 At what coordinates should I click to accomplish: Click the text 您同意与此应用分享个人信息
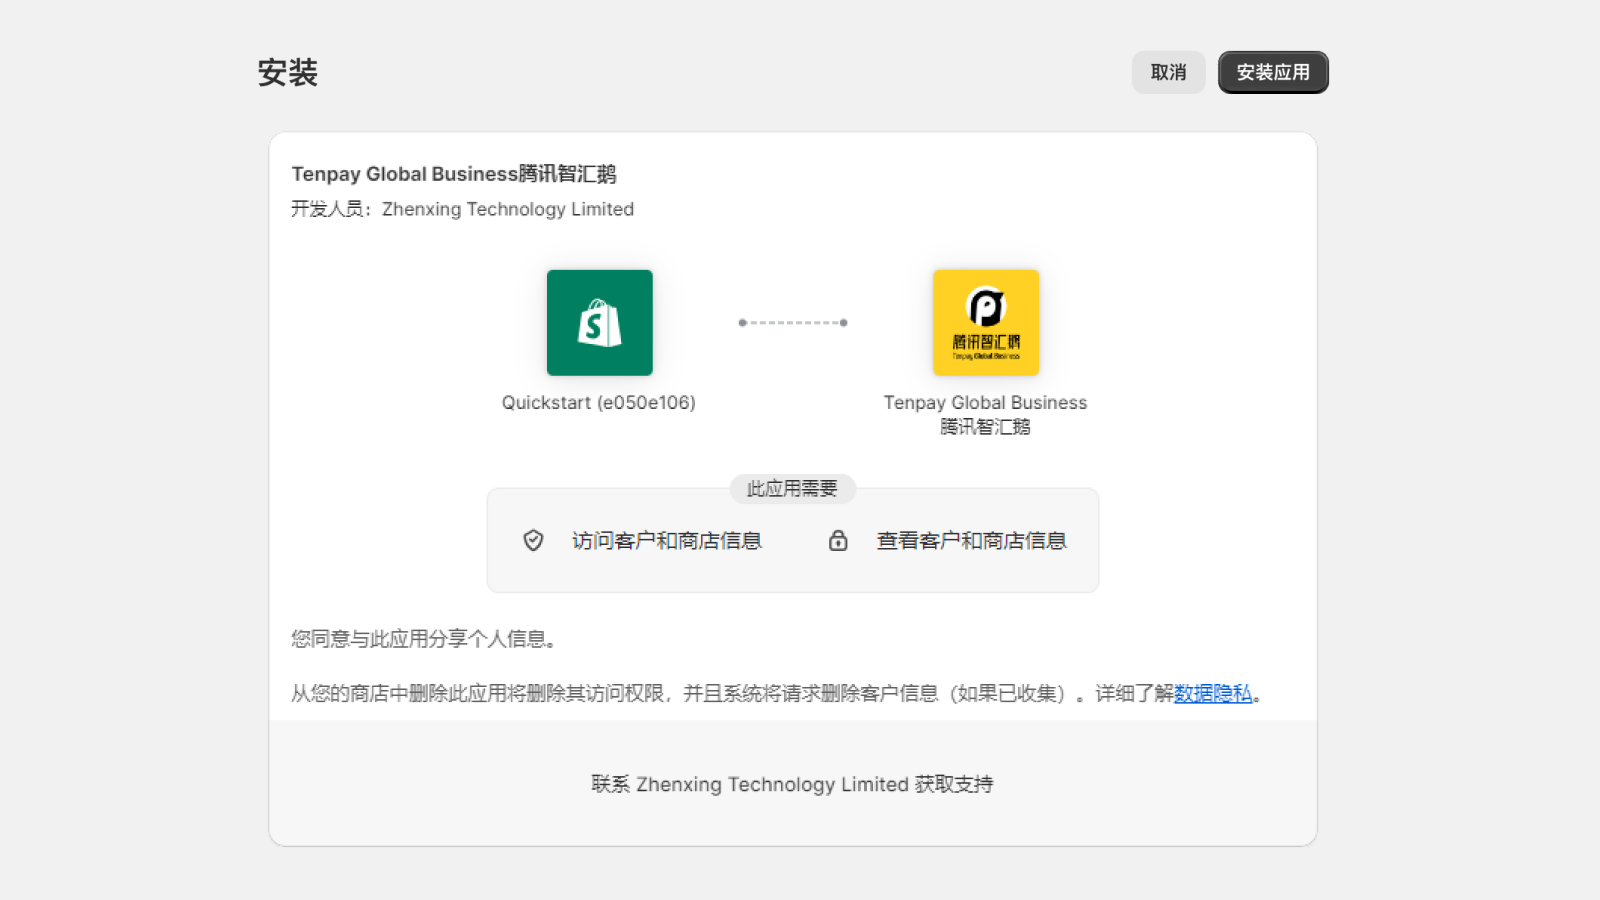pos(424,639)
